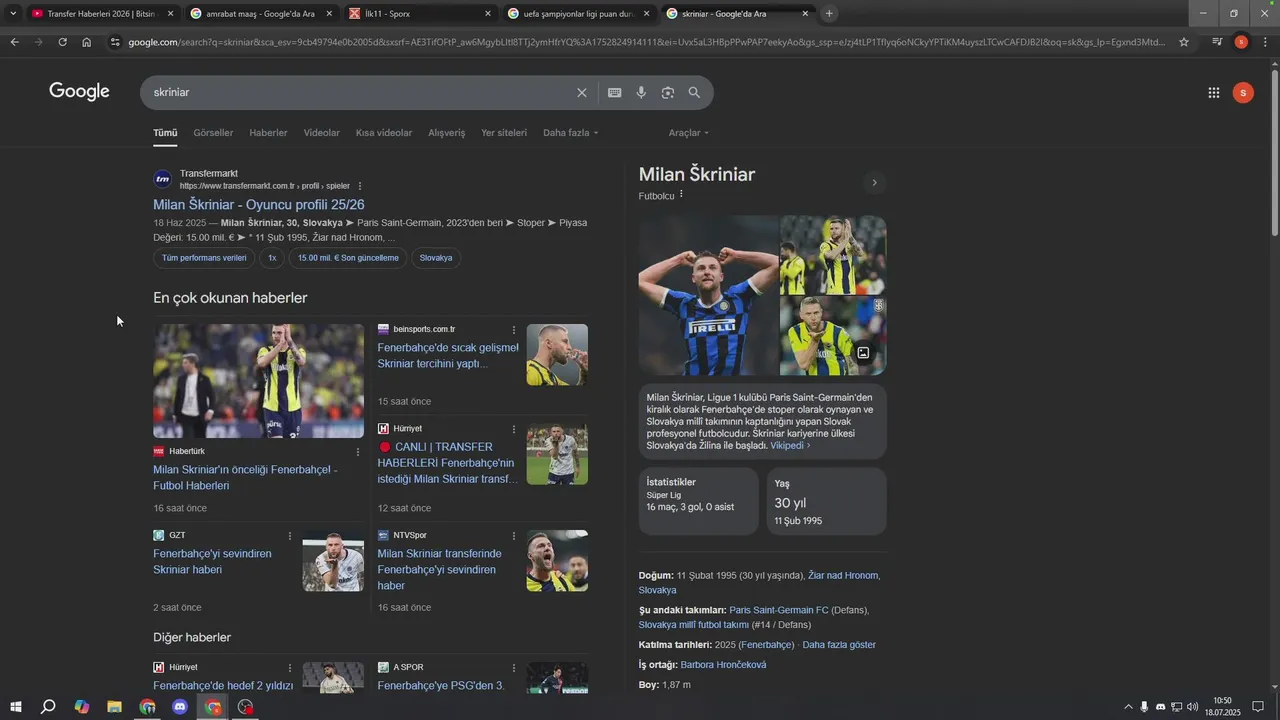Open the browser home page
The height and width of the screenshot is (720, 1280).
[87, 42]
